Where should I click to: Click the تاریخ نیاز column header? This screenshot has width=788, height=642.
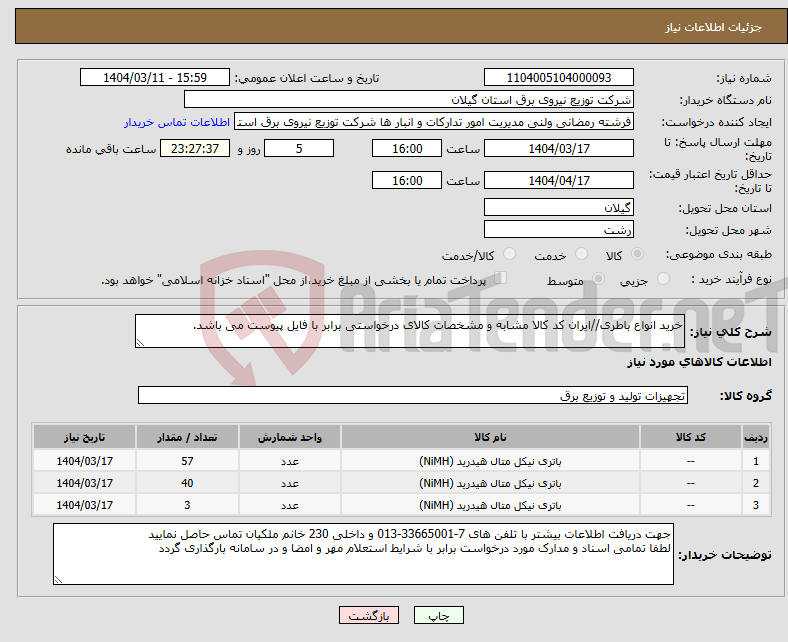[84, 437]
